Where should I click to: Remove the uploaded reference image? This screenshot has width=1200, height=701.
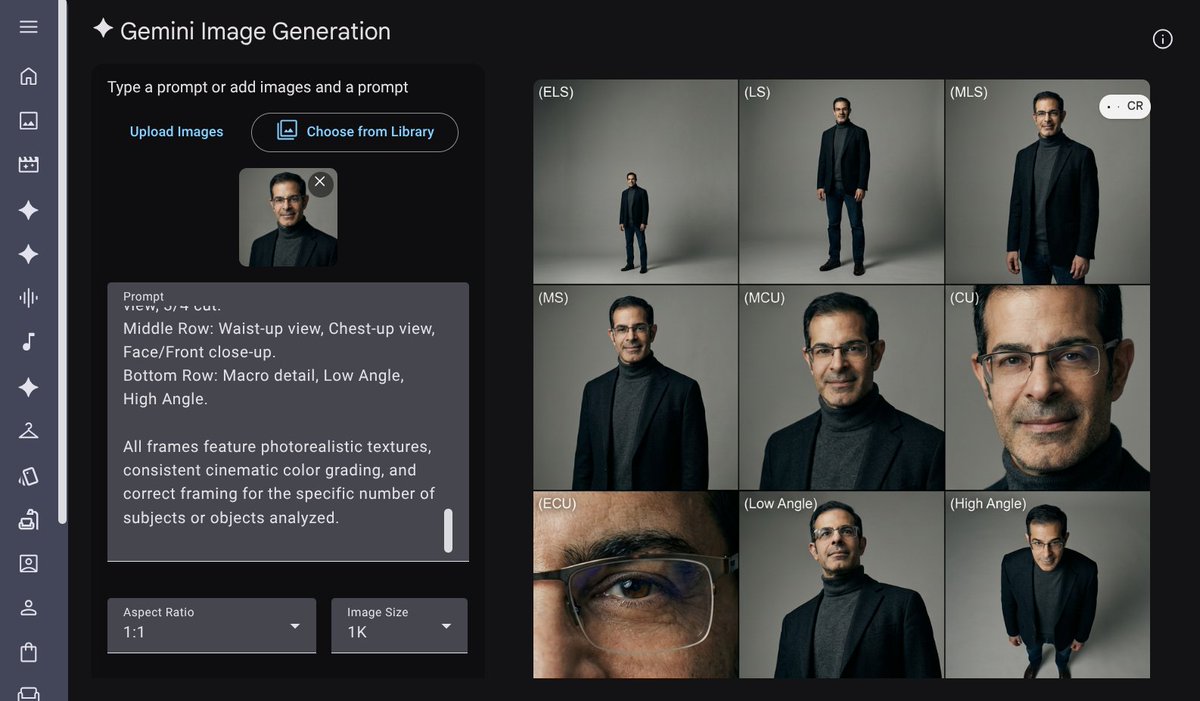pos(319,182)
